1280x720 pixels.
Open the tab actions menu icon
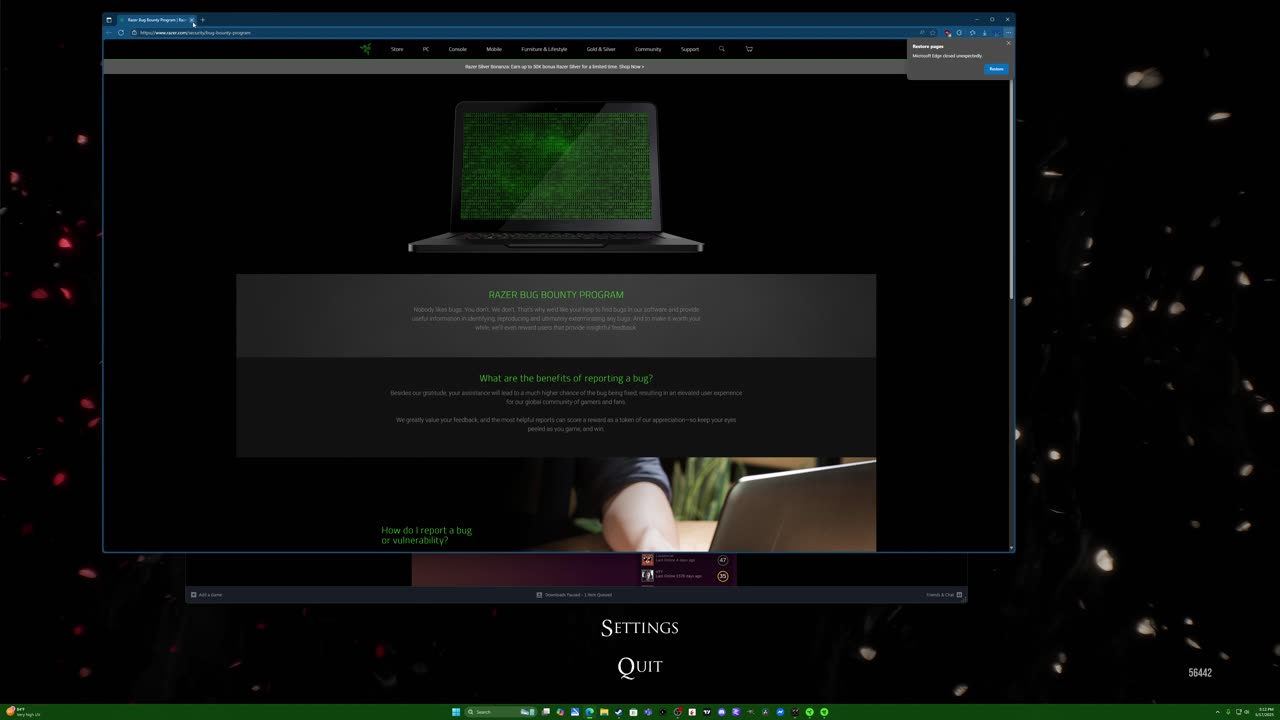109,19
